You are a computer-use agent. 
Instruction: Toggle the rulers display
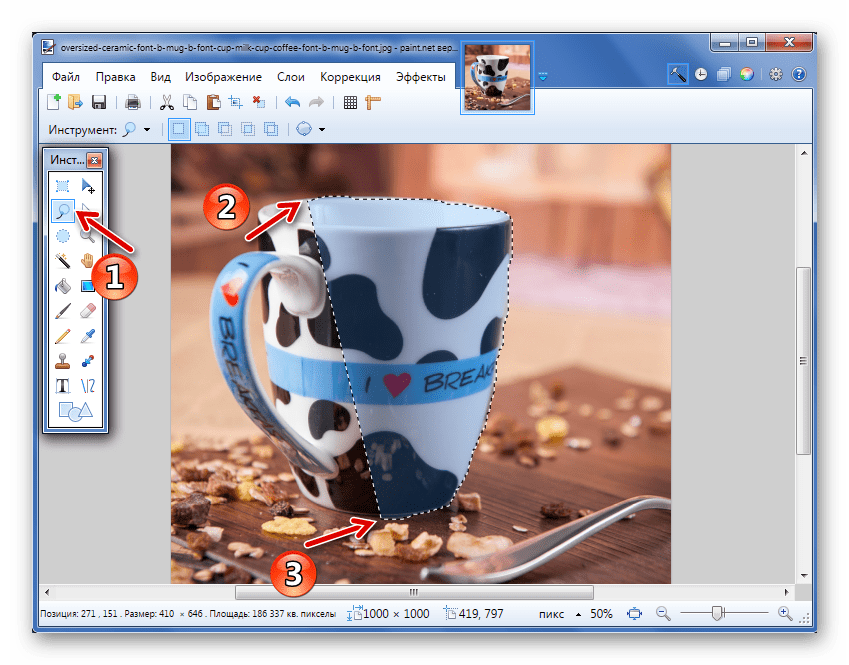pyautogui.click(x=374, y=102)
